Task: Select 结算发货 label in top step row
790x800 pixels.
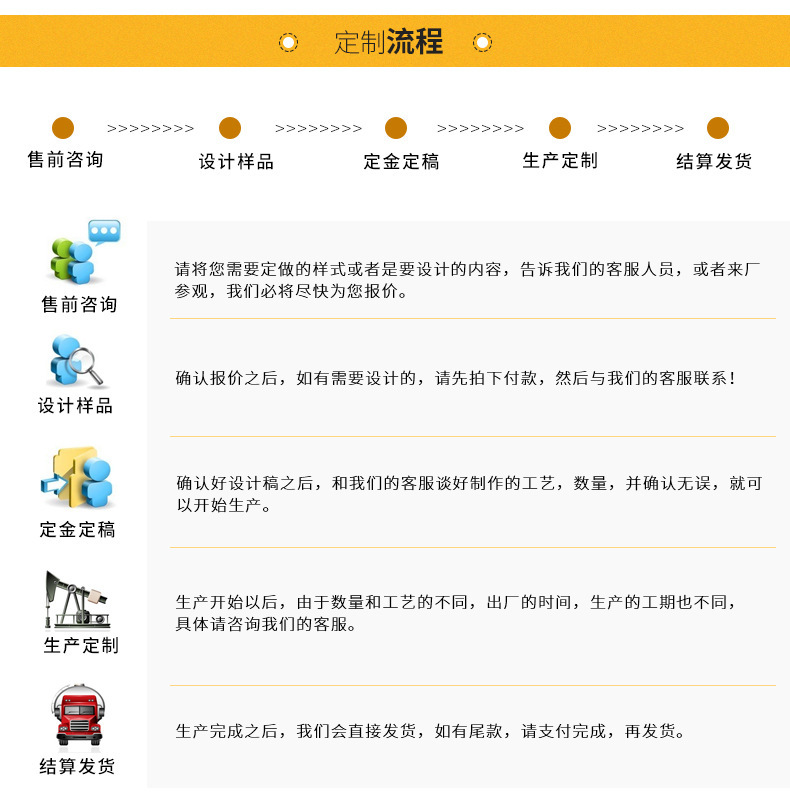Action: pyautogui.click(x=714, y=161)
